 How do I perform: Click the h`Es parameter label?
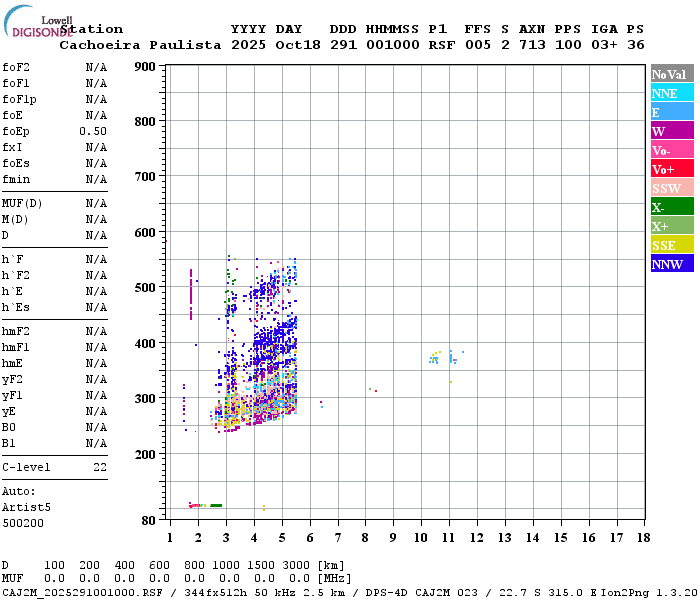click(16, 308)
